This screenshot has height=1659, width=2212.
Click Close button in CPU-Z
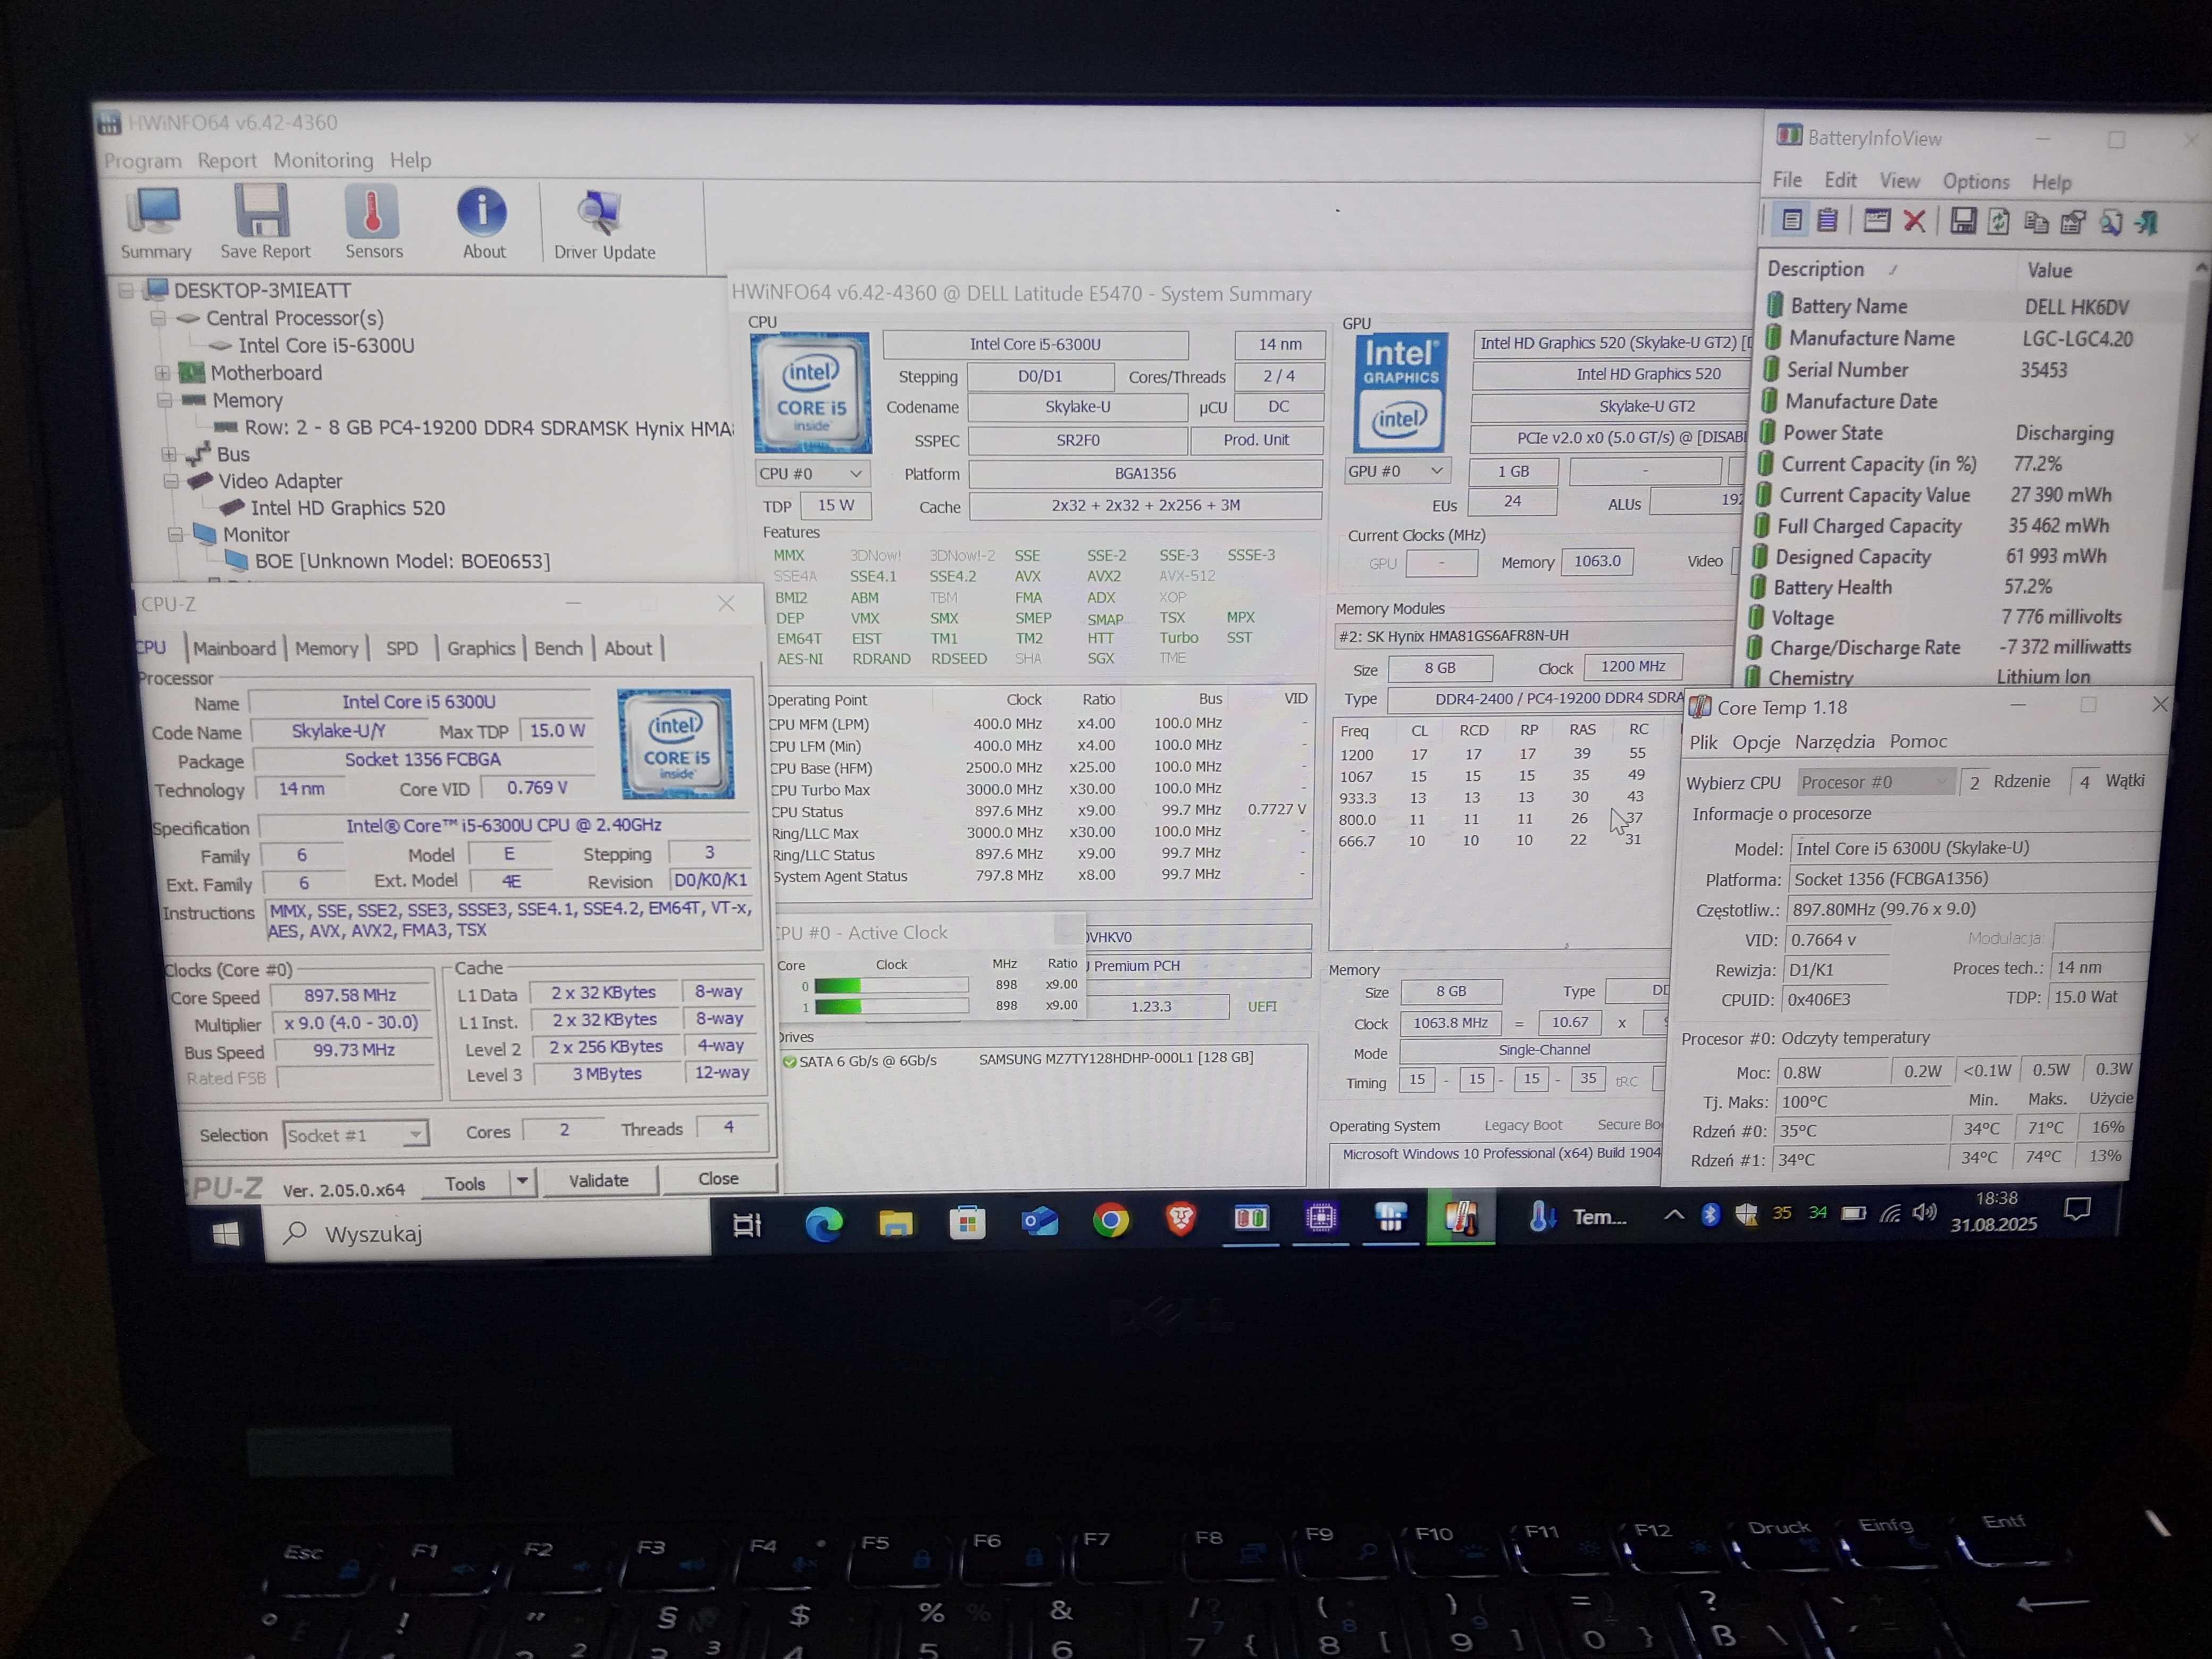718,1178
